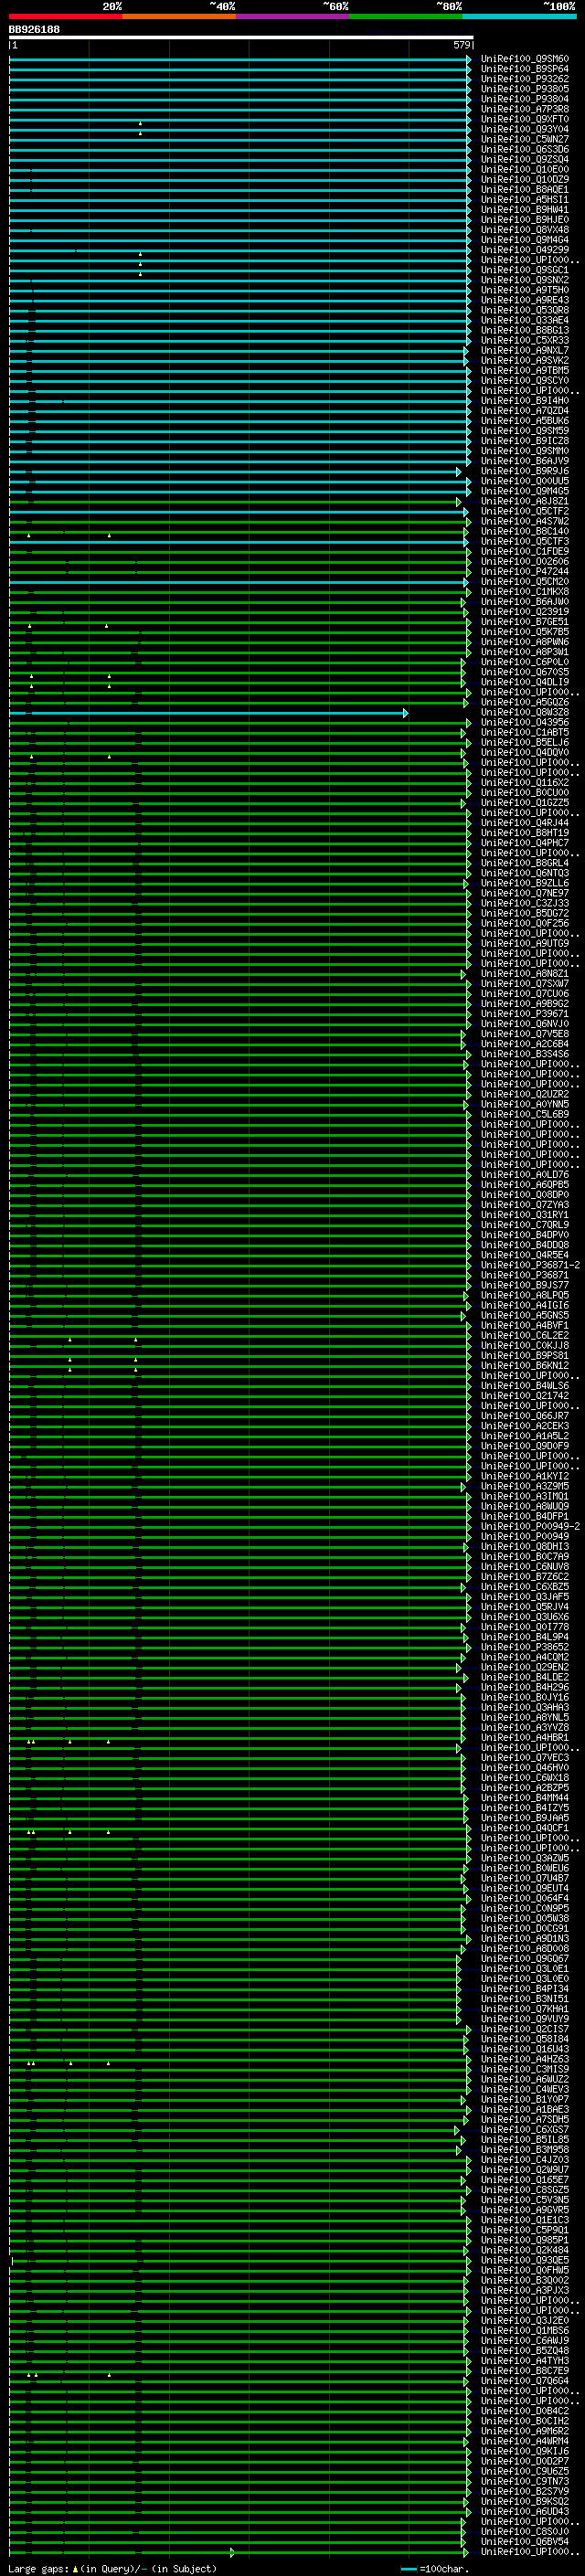Select the UniRef100_Q08DP0 label
The width and height of the screenshot is (585, 2576).
tap(524, 1195)
